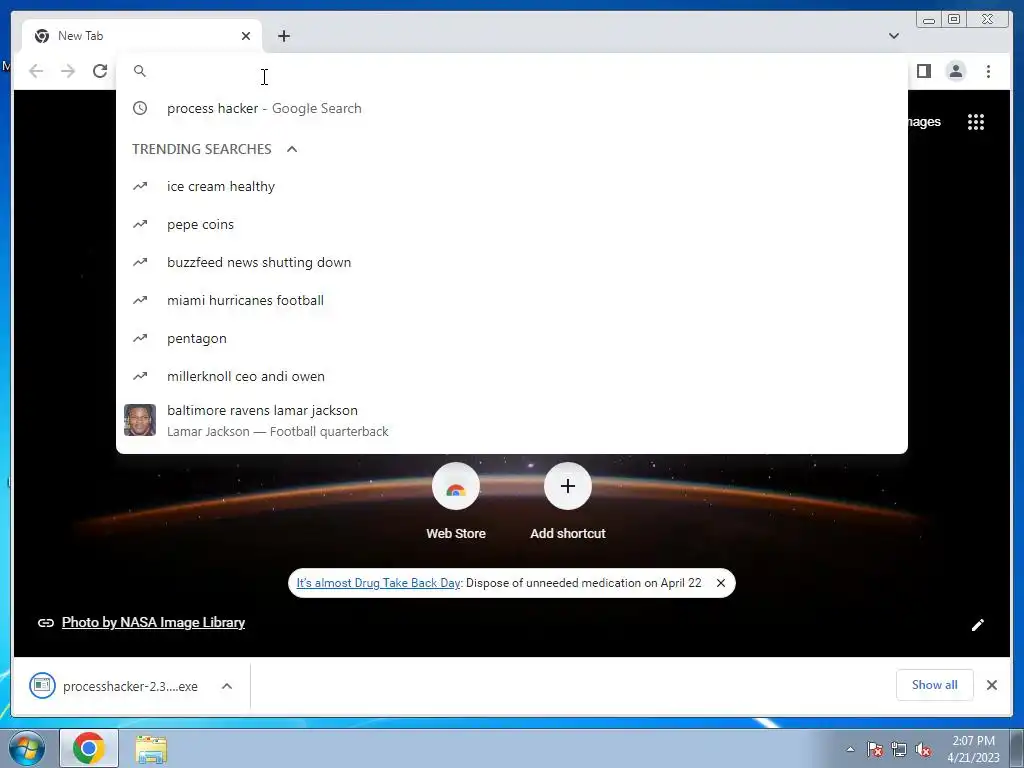Click the Action Center flag tray icon
The height and width of the screenshot is (768, 1024).
point(875,749)
